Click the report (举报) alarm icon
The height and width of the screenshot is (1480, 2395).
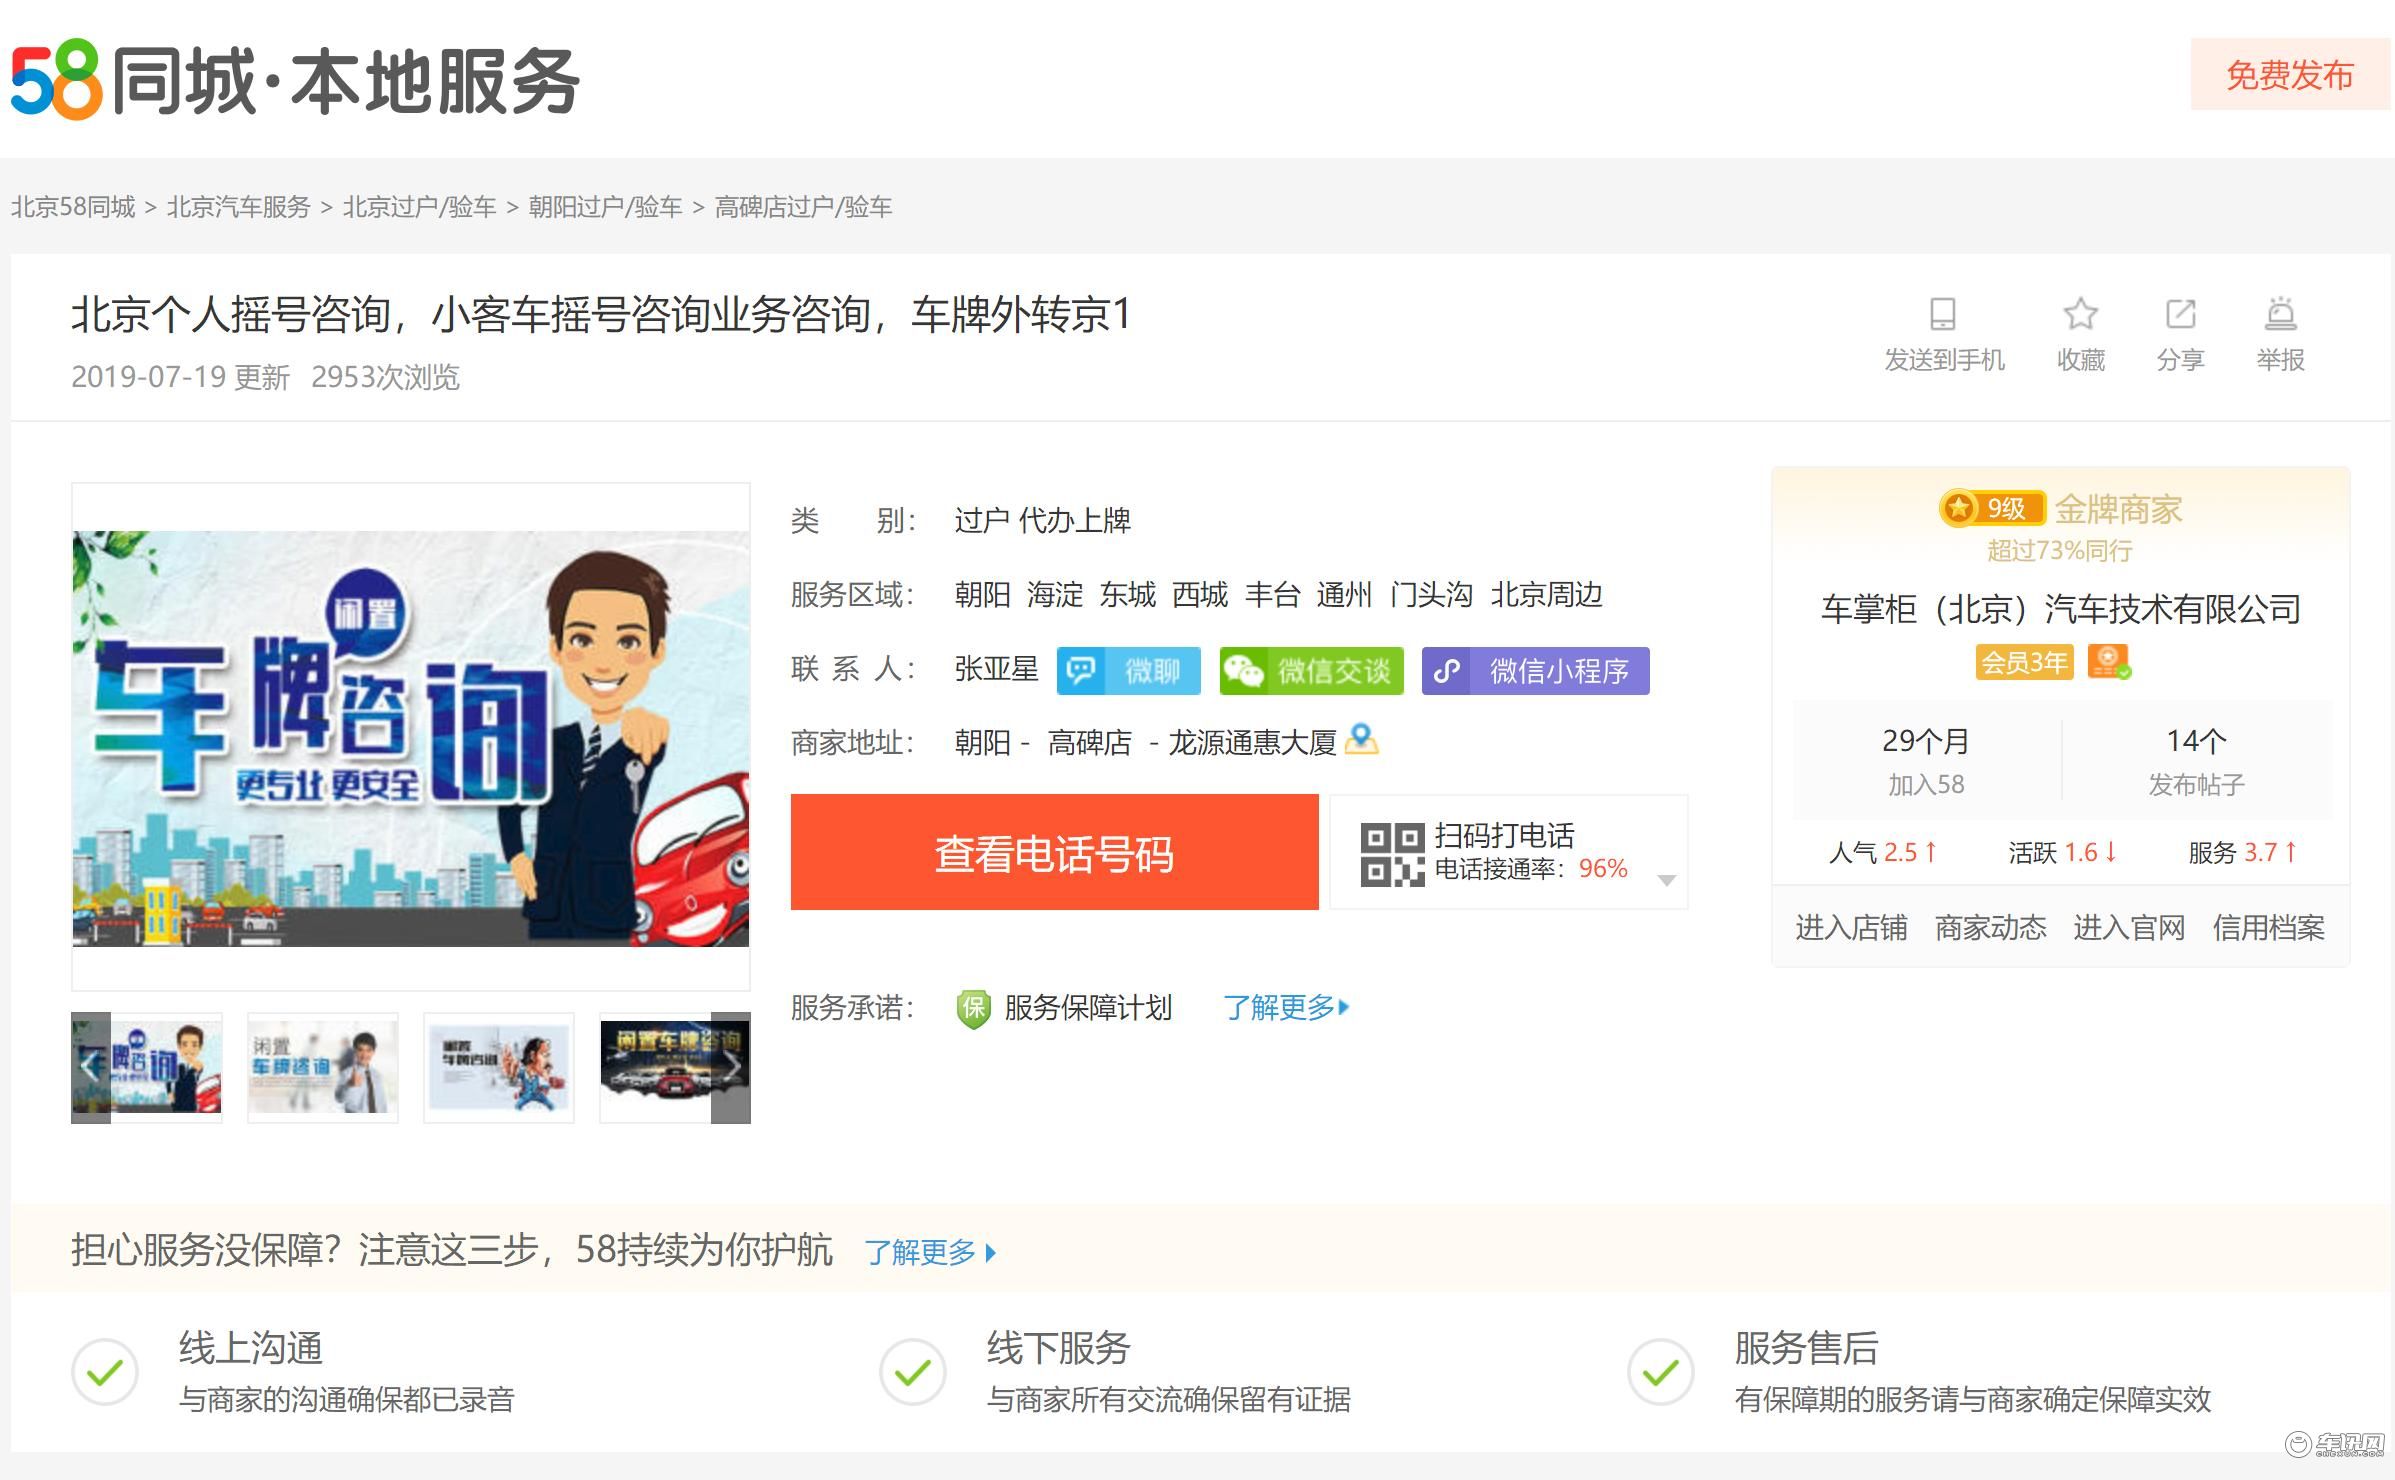2280,314
